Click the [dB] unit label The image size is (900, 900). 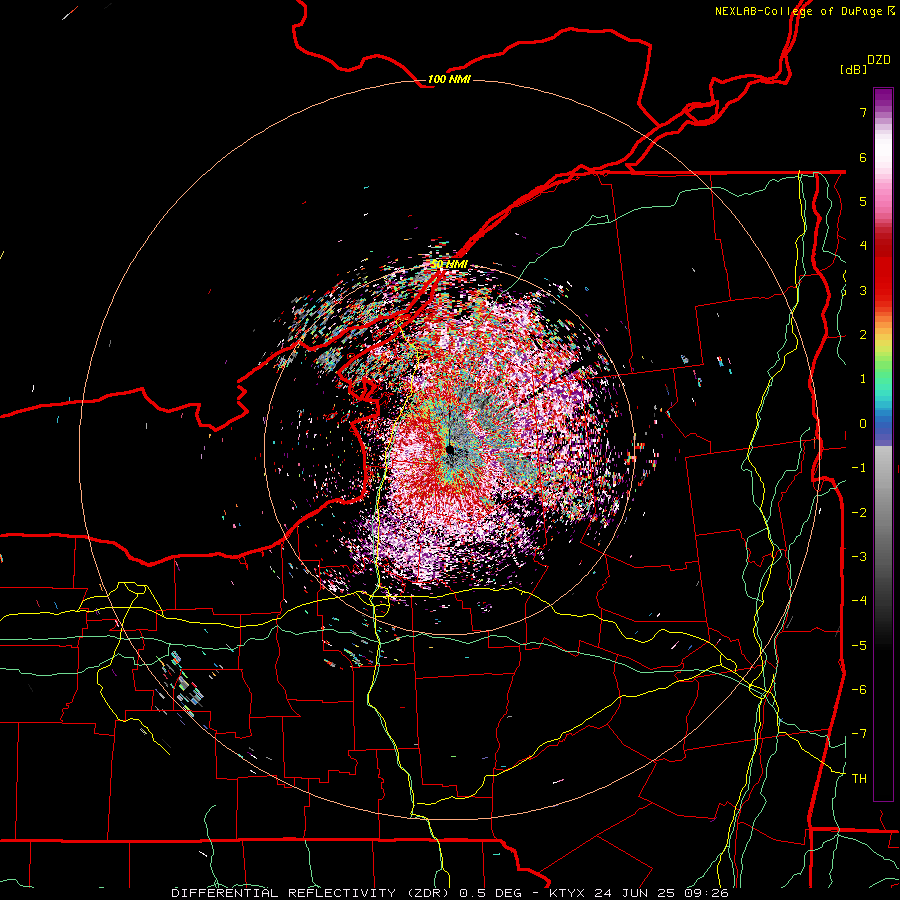[853, 70]
